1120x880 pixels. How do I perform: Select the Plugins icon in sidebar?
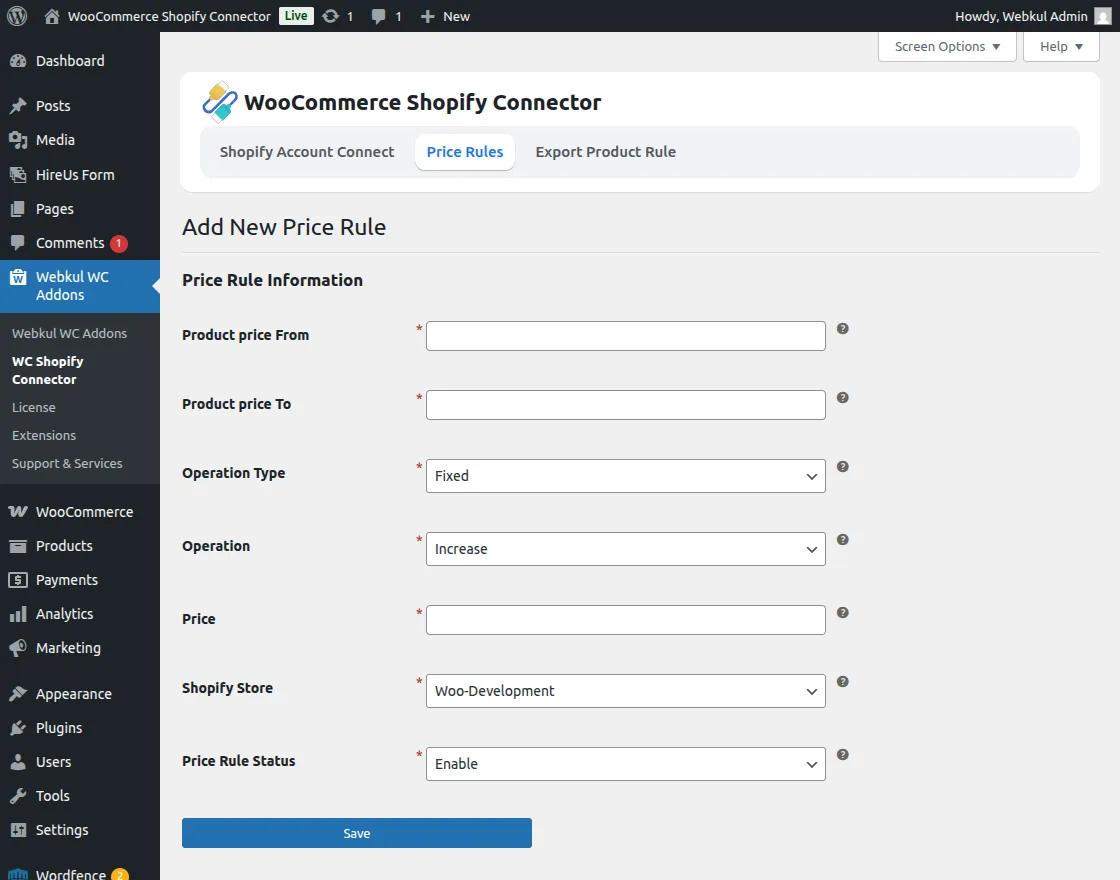(x=20, y=727)
